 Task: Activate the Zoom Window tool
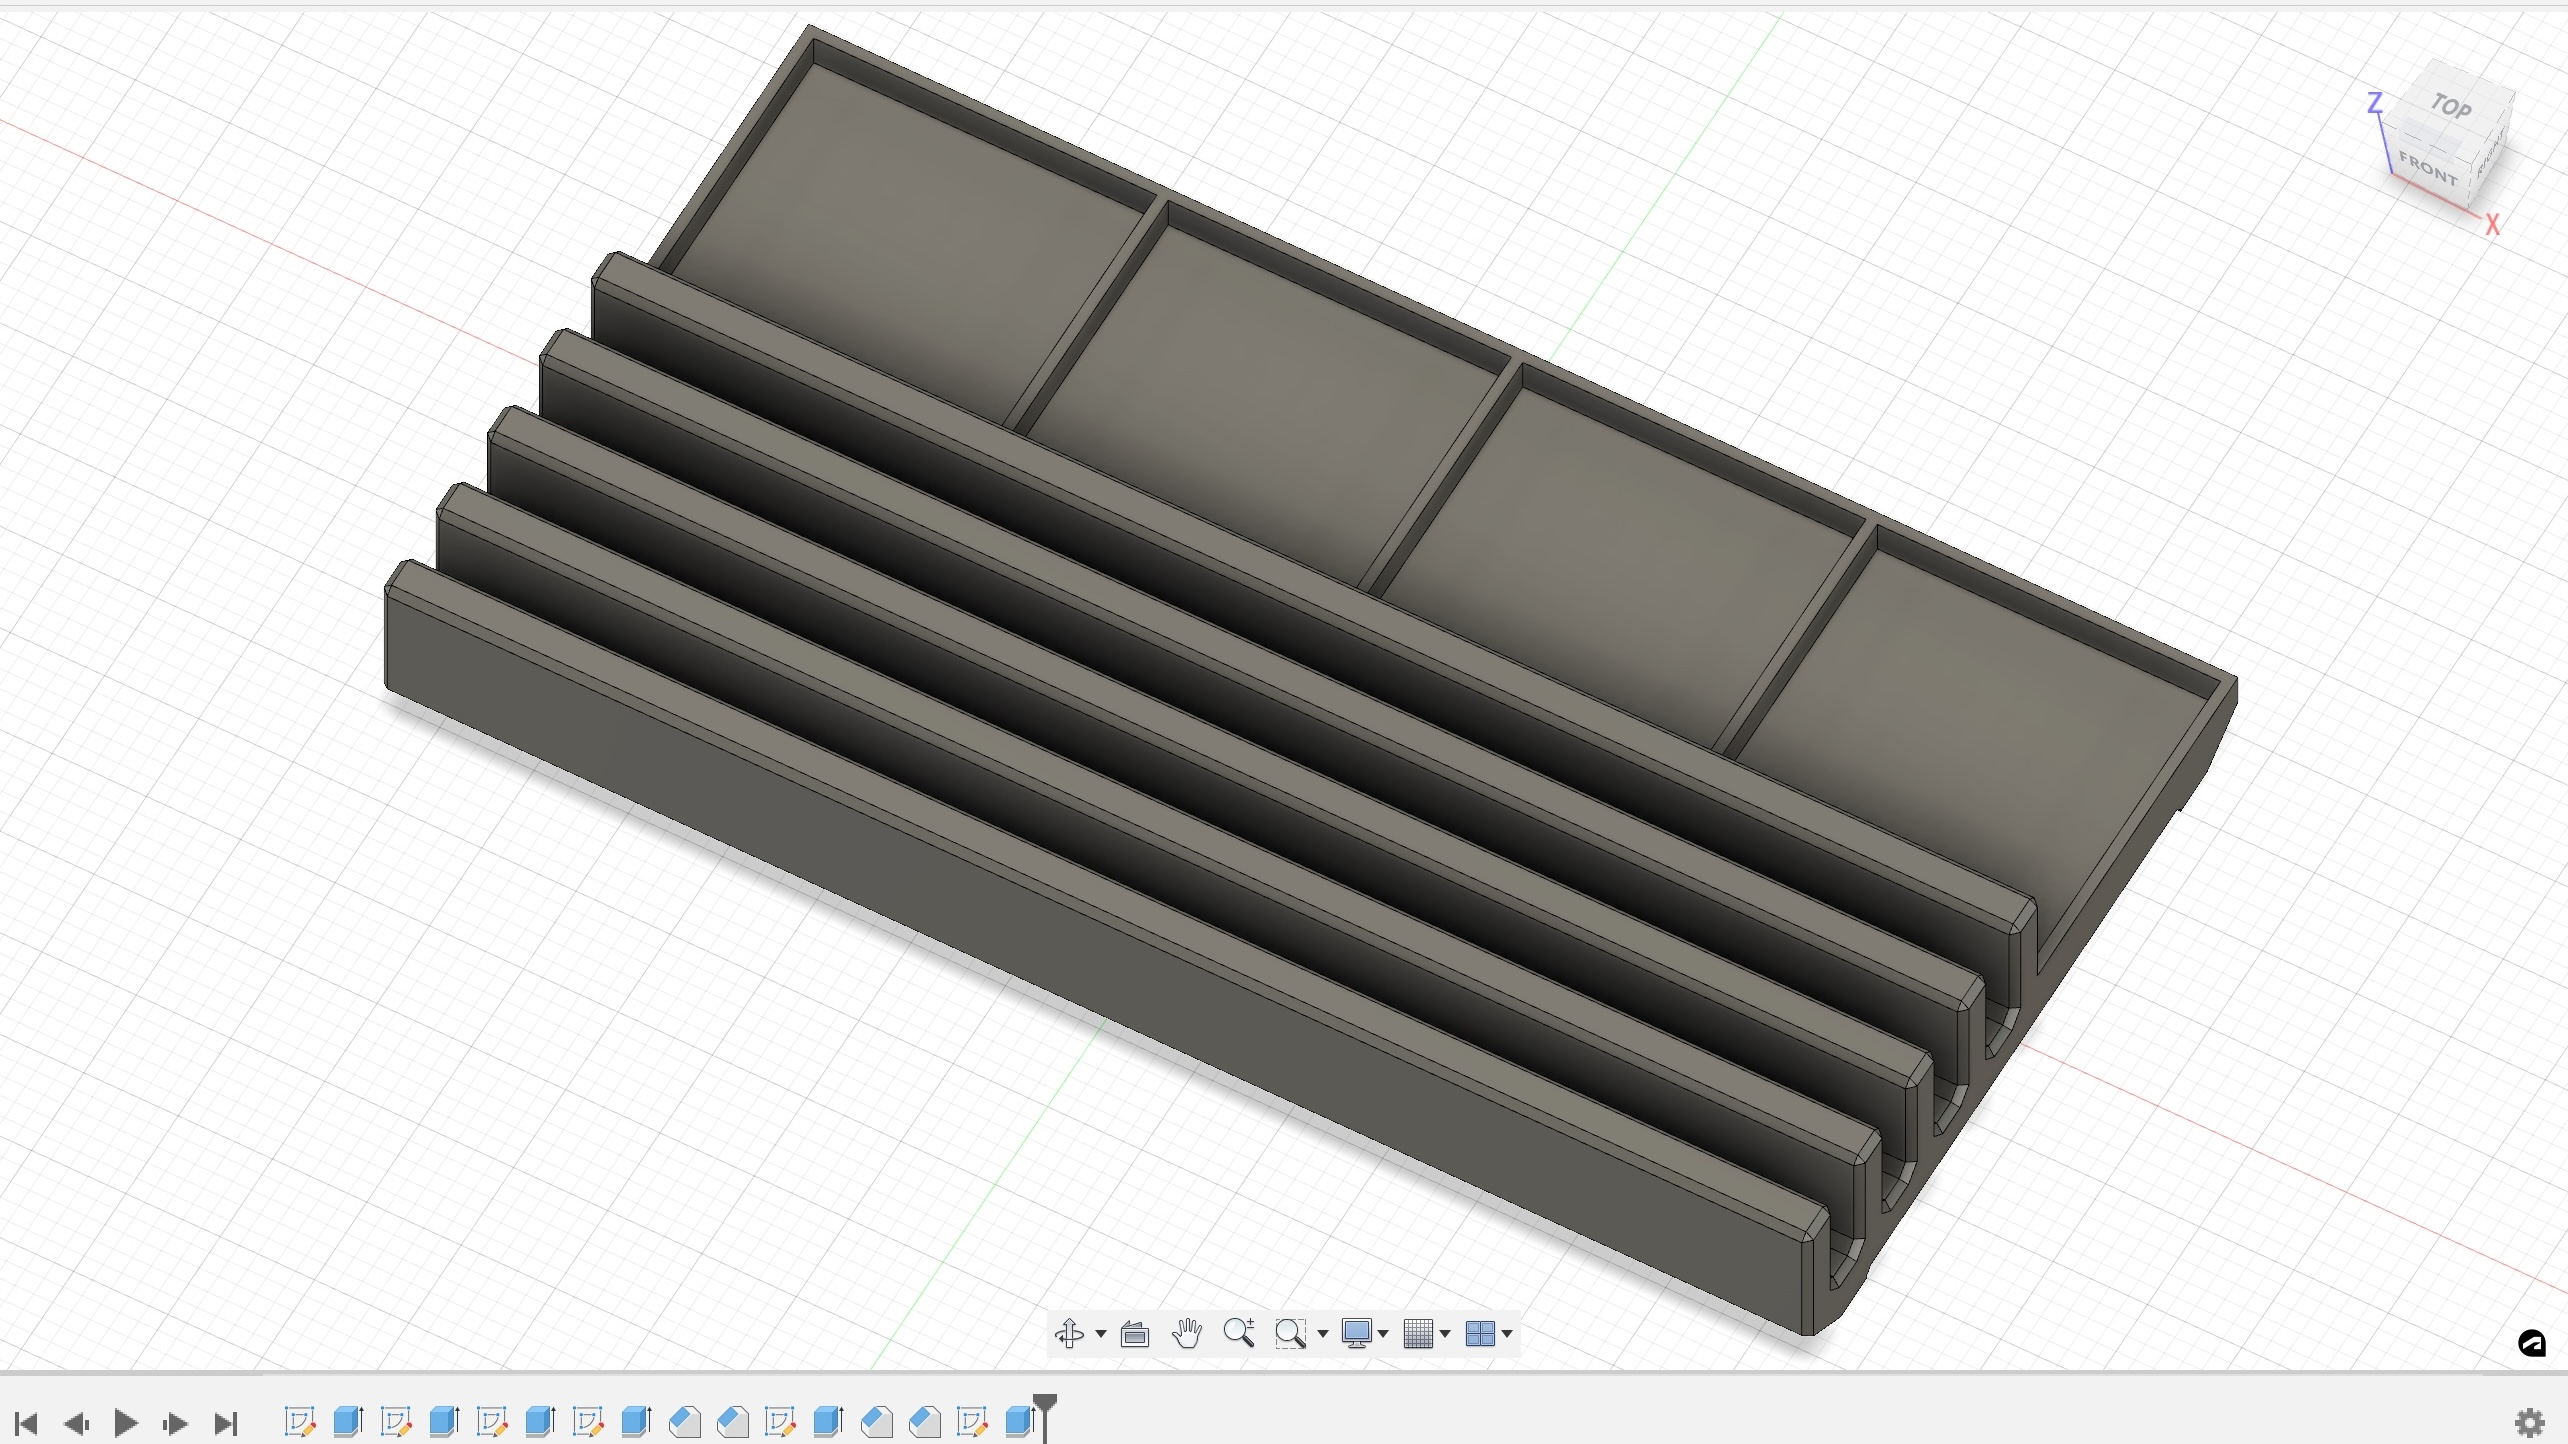tap(1290, 1334)
